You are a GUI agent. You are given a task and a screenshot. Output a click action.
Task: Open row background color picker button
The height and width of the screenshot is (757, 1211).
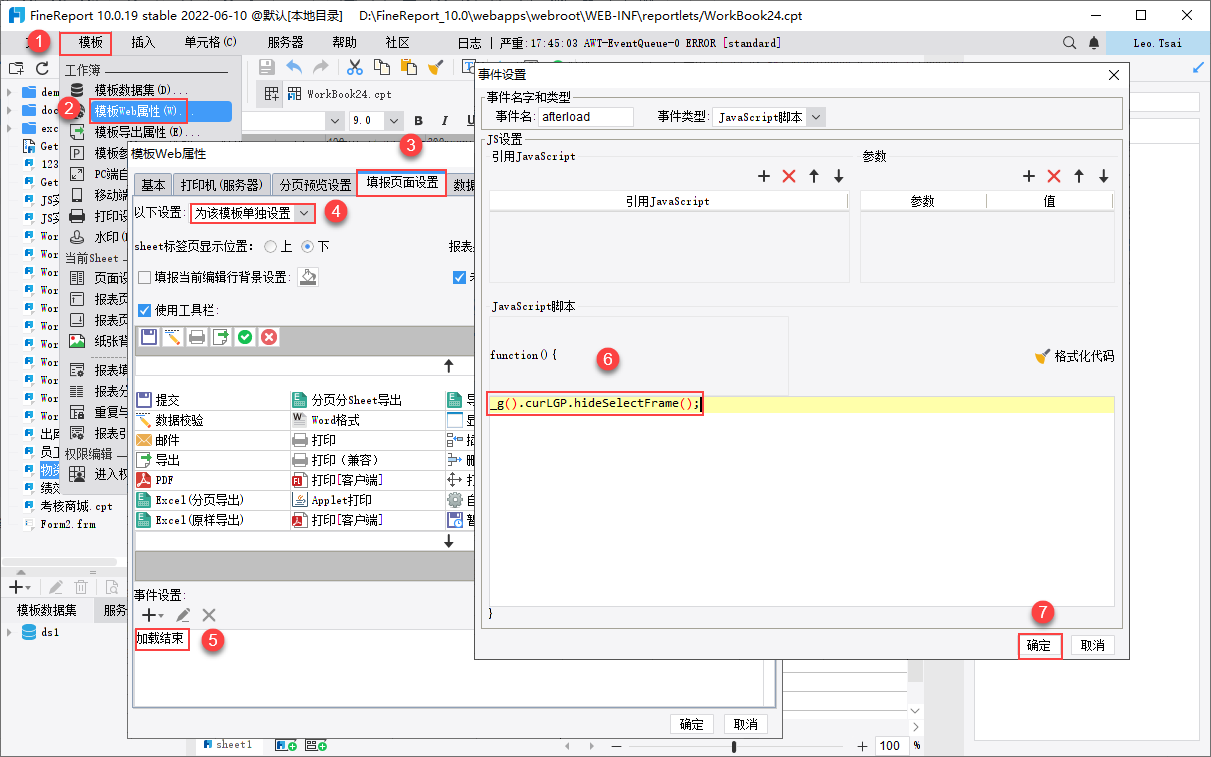[x=308, y=277]
